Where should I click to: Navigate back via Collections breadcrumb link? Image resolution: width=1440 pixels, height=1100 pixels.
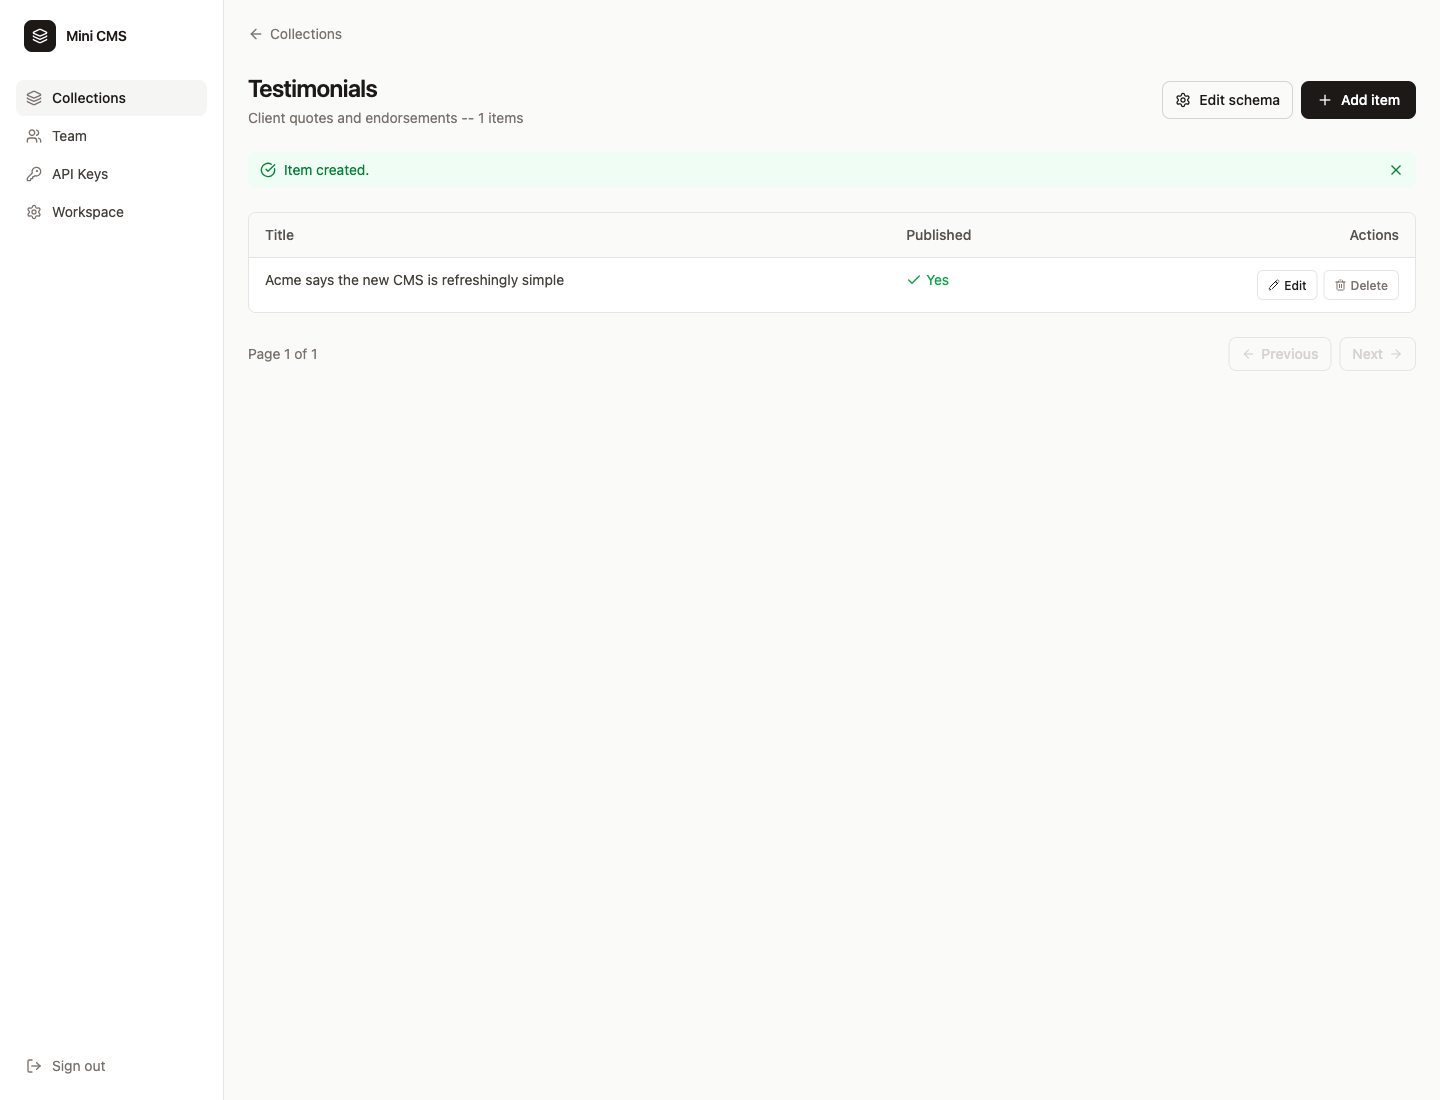(x=305, y=34)
